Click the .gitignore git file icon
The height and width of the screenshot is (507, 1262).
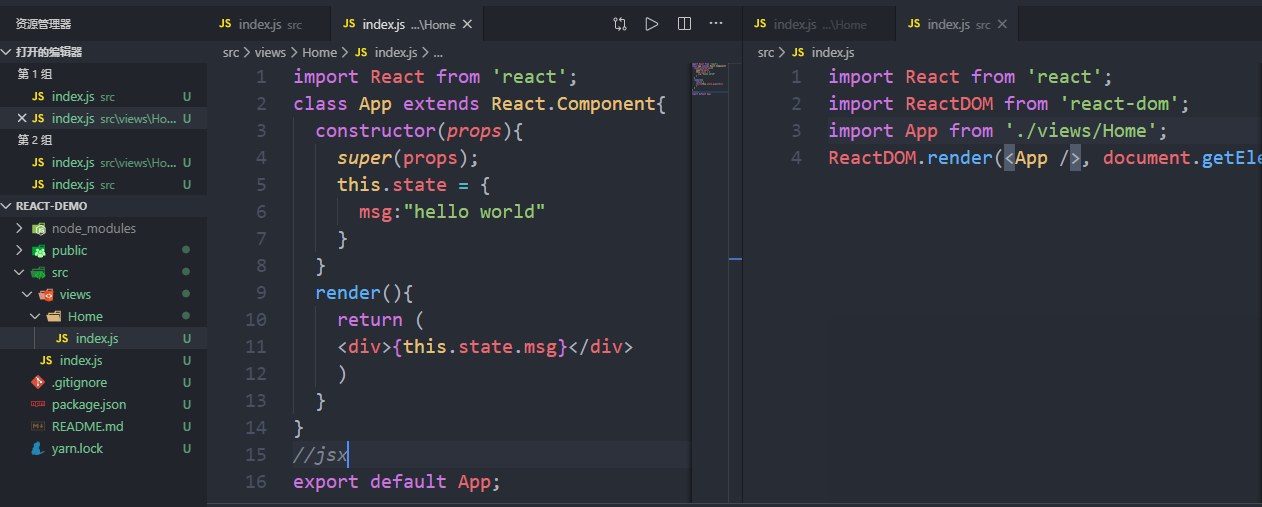point(38,382)
